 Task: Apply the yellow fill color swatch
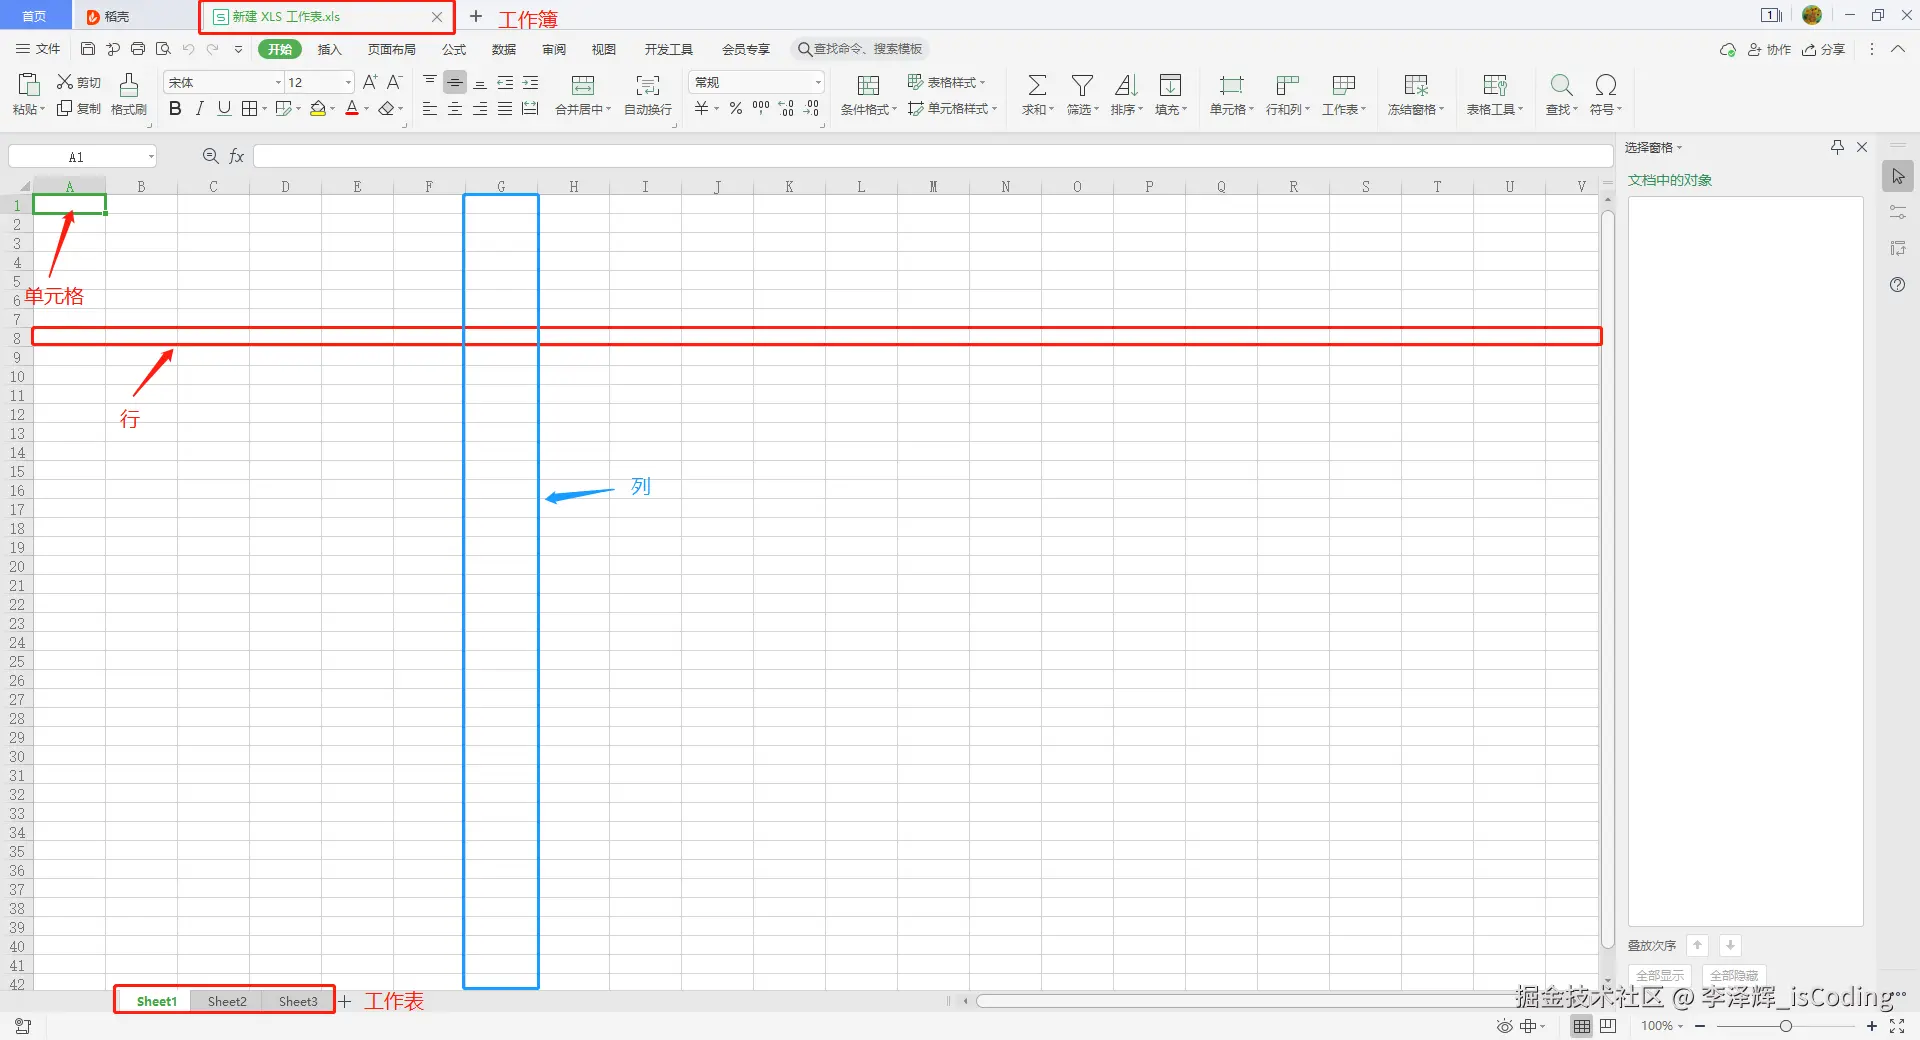tap(318, 108)
